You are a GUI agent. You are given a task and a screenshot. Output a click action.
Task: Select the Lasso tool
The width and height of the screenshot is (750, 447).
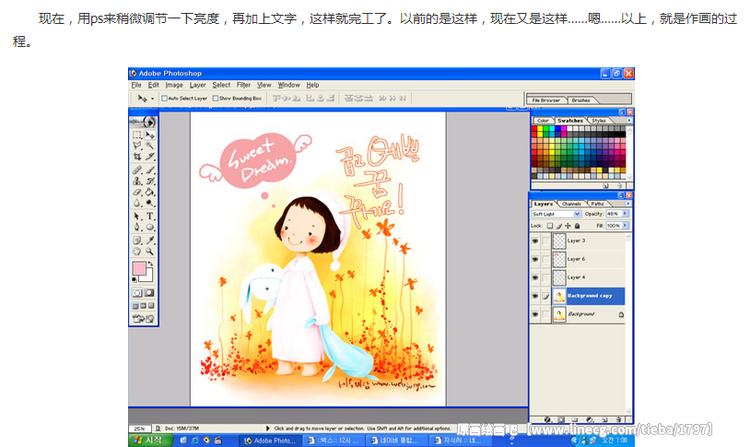[137, 145]
